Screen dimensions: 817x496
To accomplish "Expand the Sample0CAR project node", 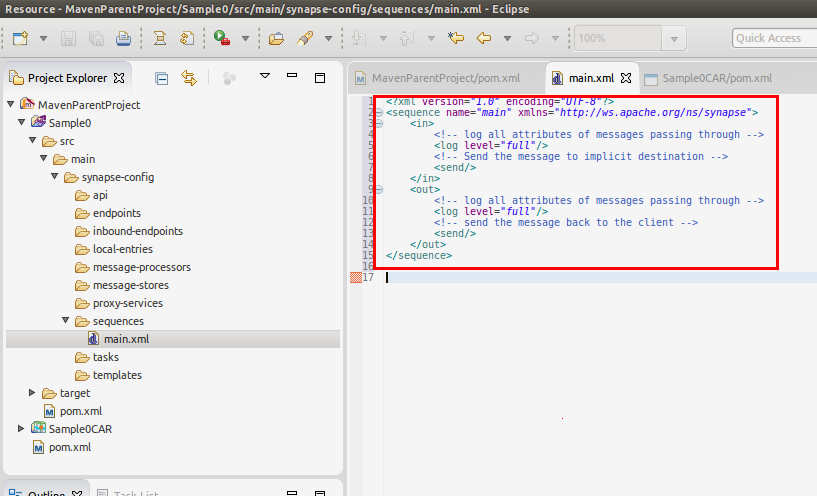I will (x=22, y=429).
